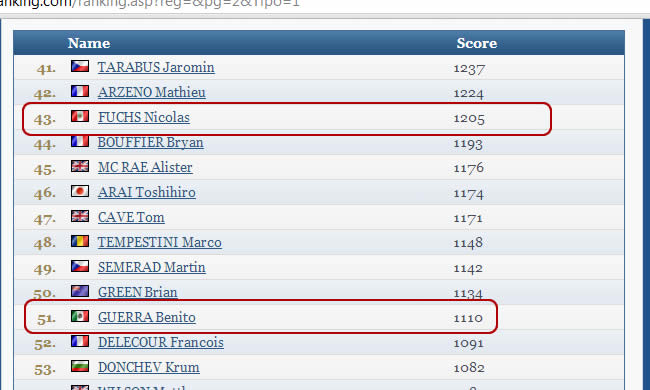The image size is (650, 390).
Task: Visit SEMERAD Martin profile link
Action: (x=151, y=267)
